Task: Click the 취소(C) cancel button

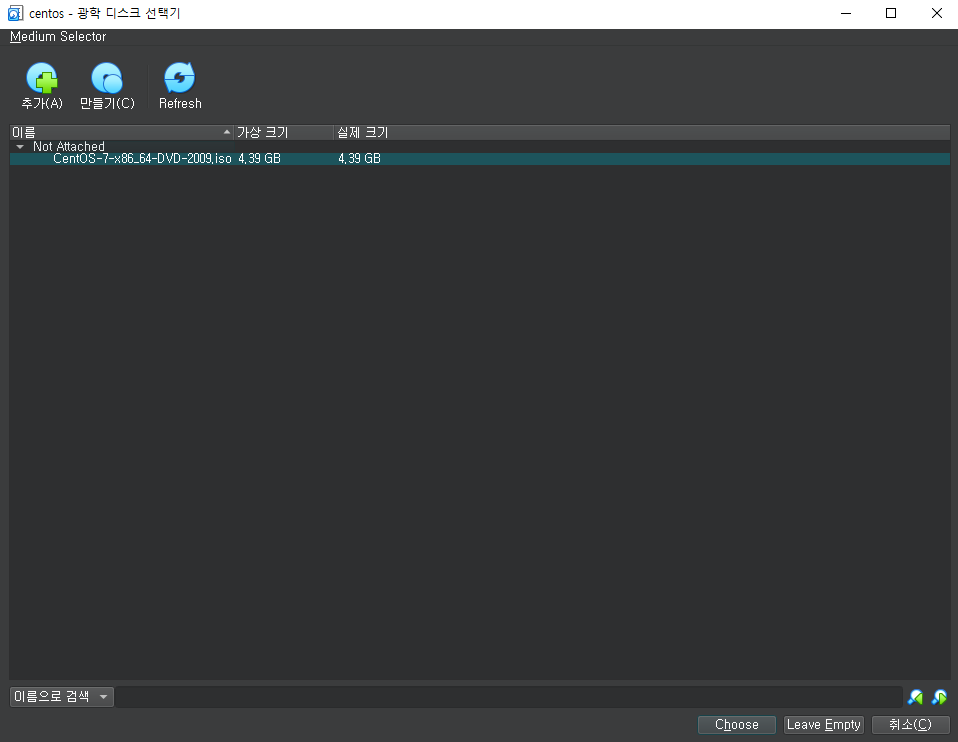Action: point(910,724)
